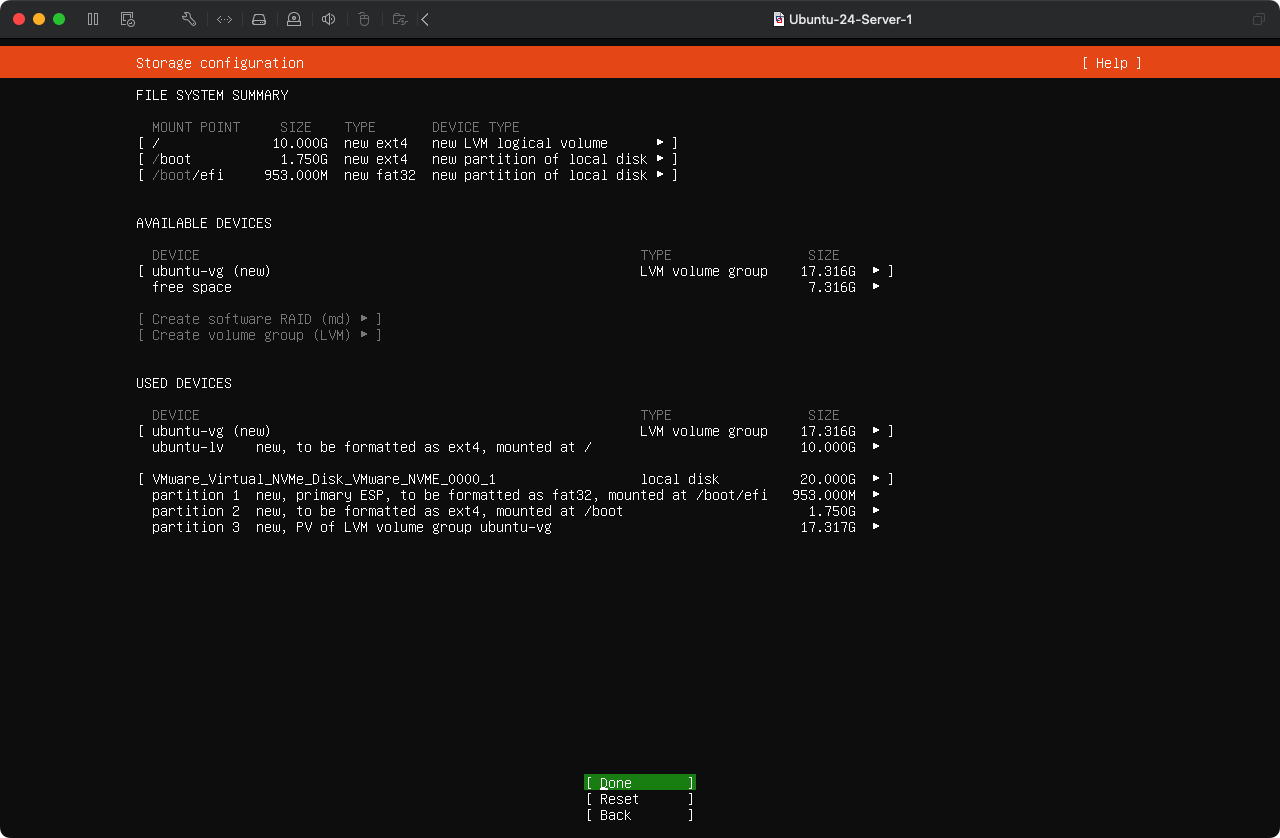1280x838 pixels.
Task: Open virtual machine settings wrench
Action: coord(189,19)
